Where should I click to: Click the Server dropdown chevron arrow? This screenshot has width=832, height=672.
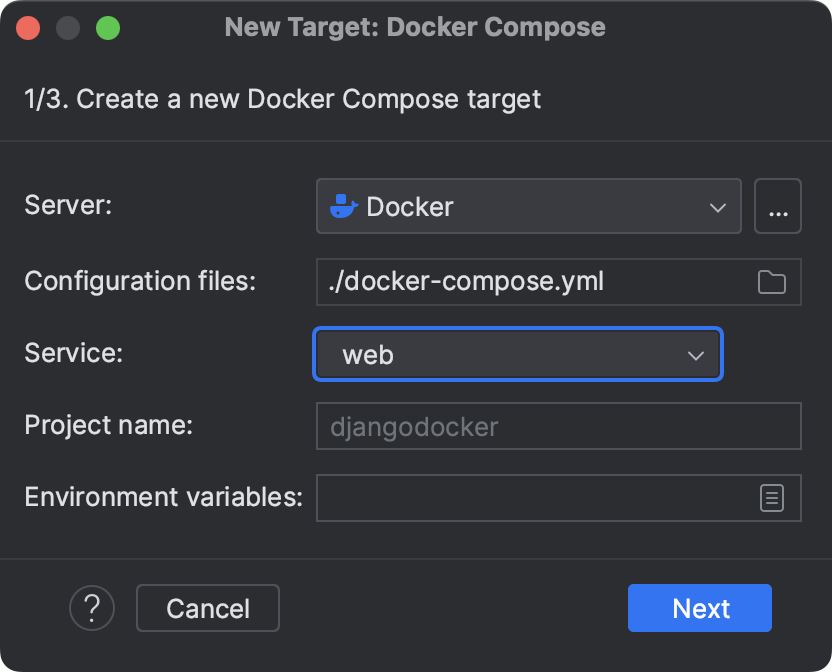coord(717,206)
